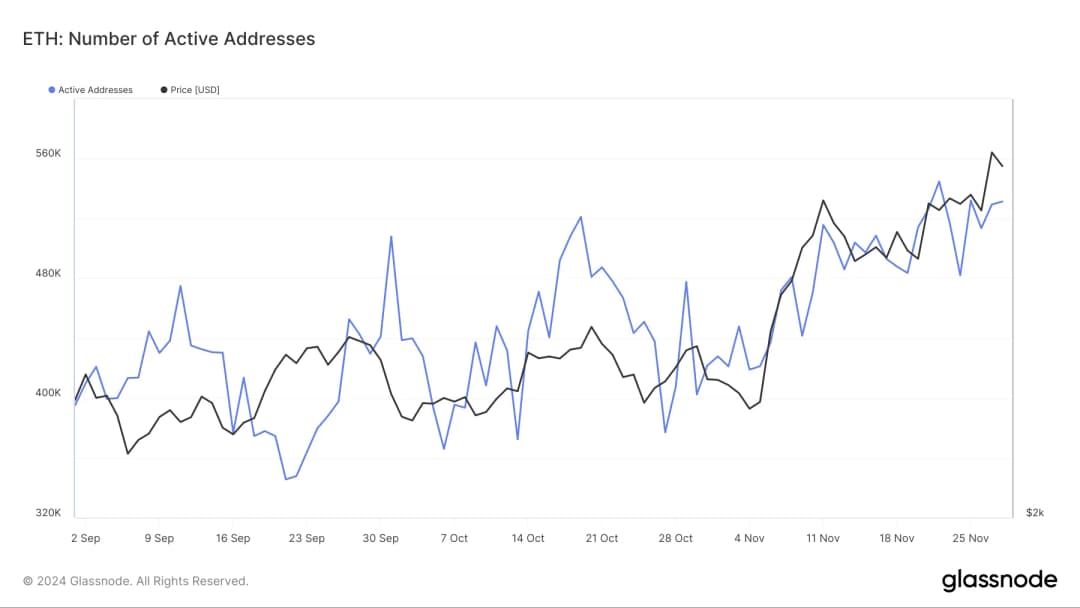Viewport: 1080px width, 608px height.
Task: Click the glassnode logo
Action: coord(999,580)
